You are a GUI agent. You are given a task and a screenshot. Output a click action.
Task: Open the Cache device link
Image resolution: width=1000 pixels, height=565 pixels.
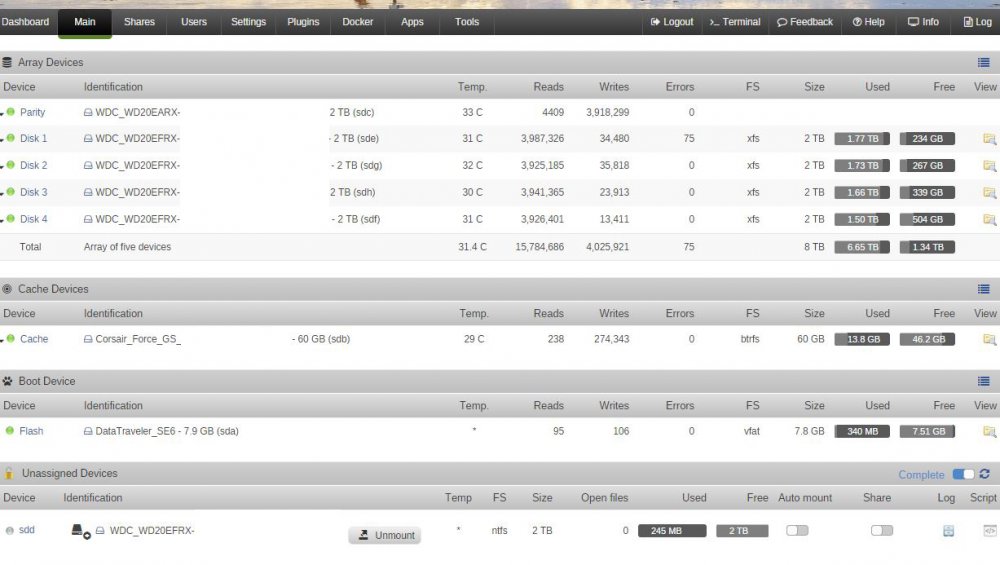coord(34,339)
